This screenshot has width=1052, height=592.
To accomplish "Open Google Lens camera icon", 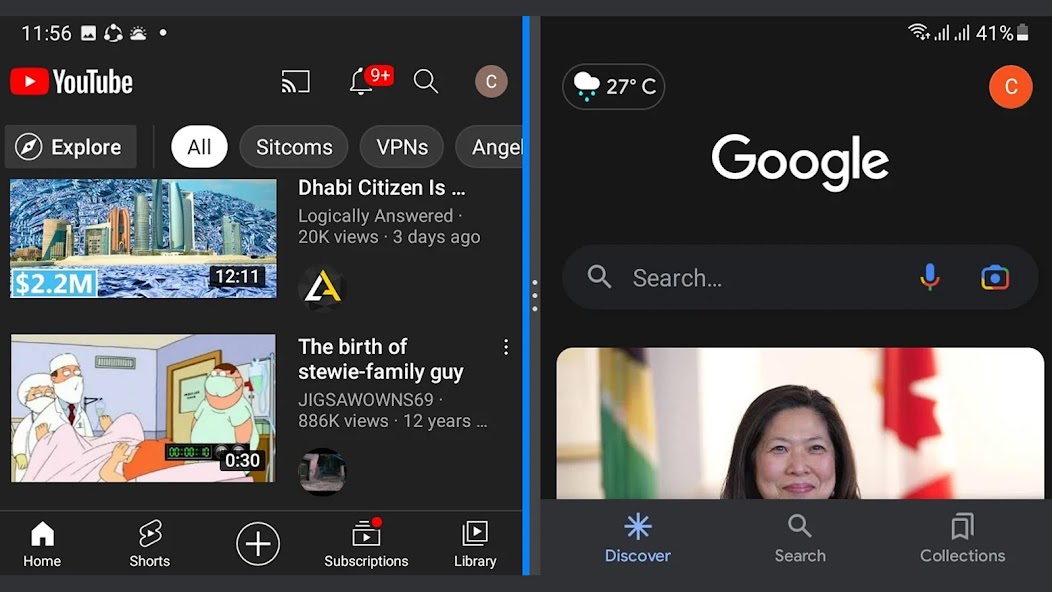I will 994,277.
